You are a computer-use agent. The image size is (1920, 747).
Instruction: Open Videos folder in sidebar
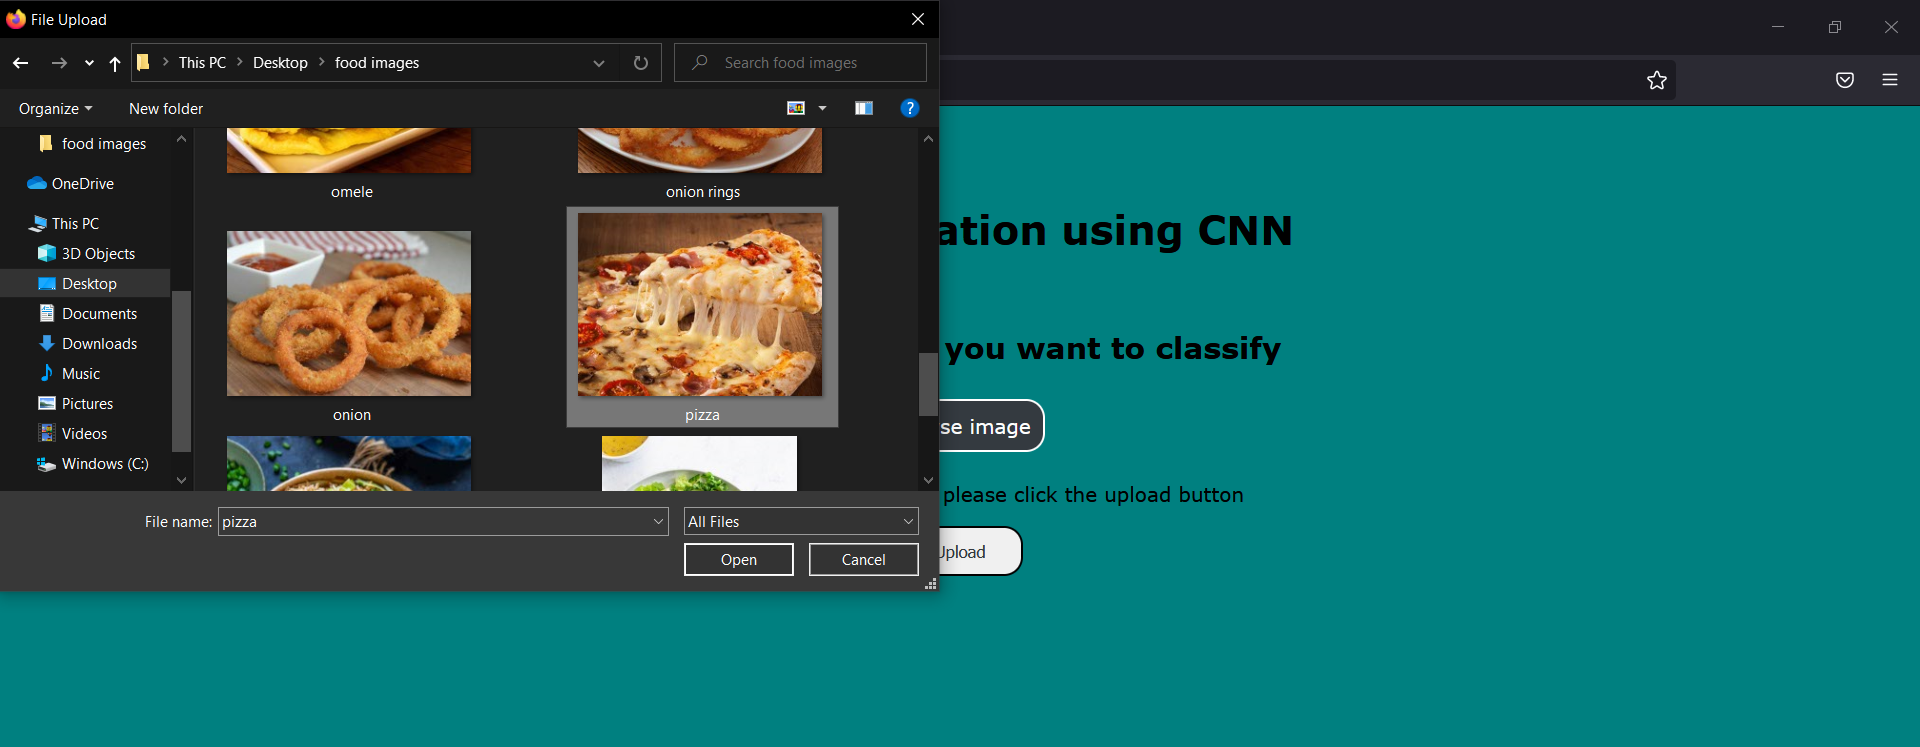(73, 434)
